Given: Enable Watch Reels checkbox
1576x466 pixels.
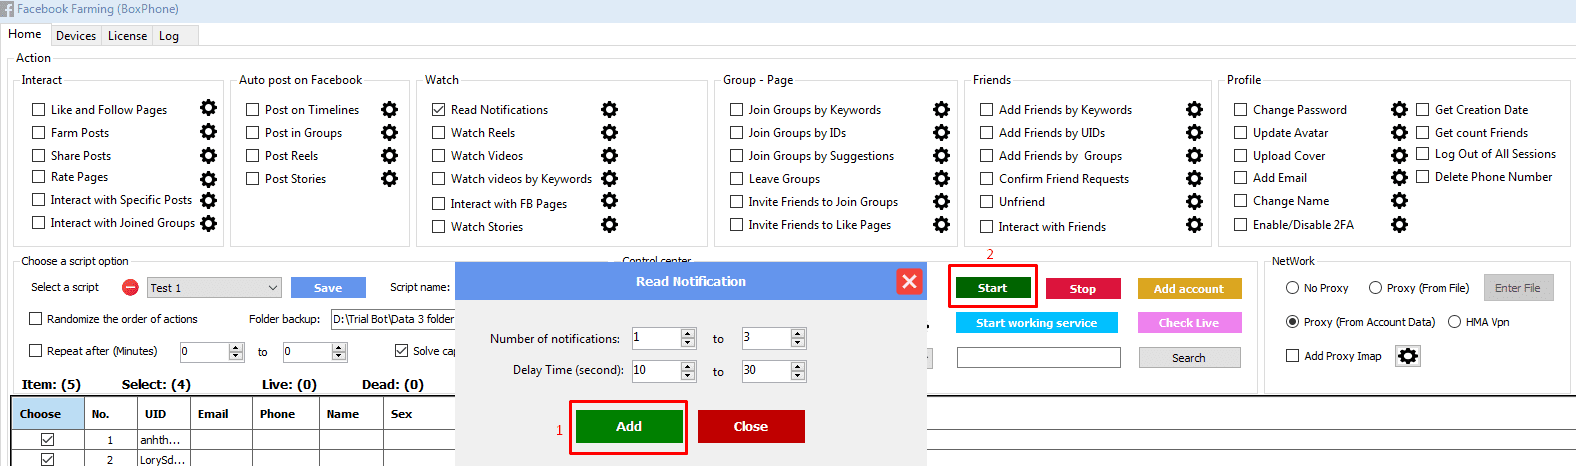Looking at the screenshot, I should tap(439, 132).
